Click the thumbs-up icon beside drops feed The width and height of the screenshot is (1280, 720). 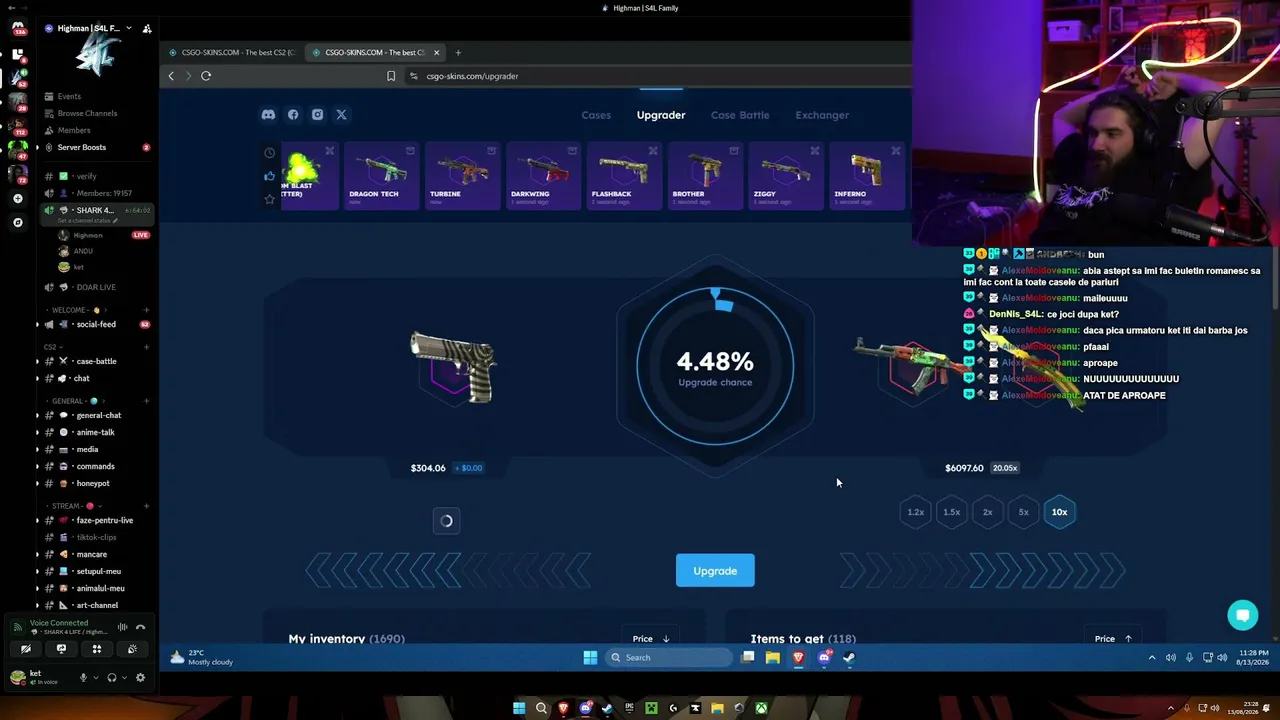point(269,176)
